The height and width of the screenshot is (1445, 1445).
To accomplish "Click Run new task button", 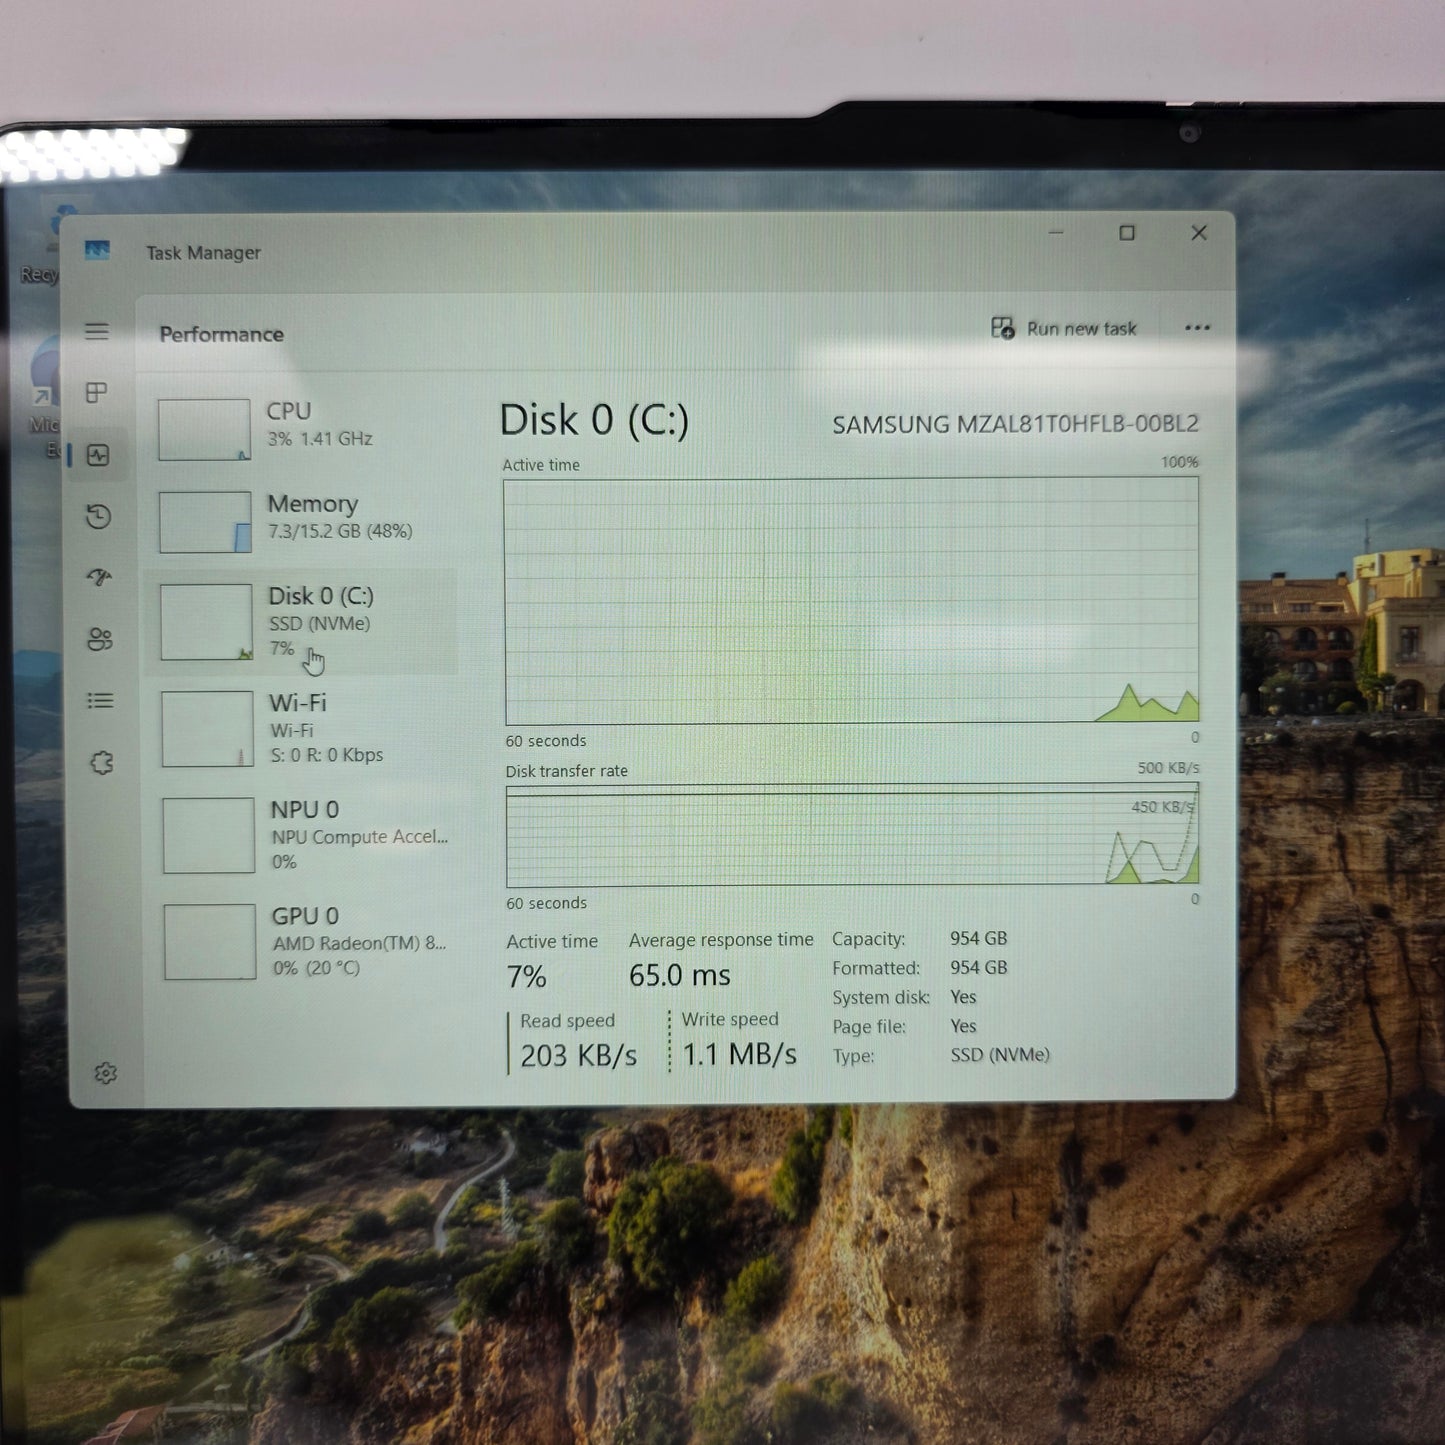I will [x=1064, y=328].
